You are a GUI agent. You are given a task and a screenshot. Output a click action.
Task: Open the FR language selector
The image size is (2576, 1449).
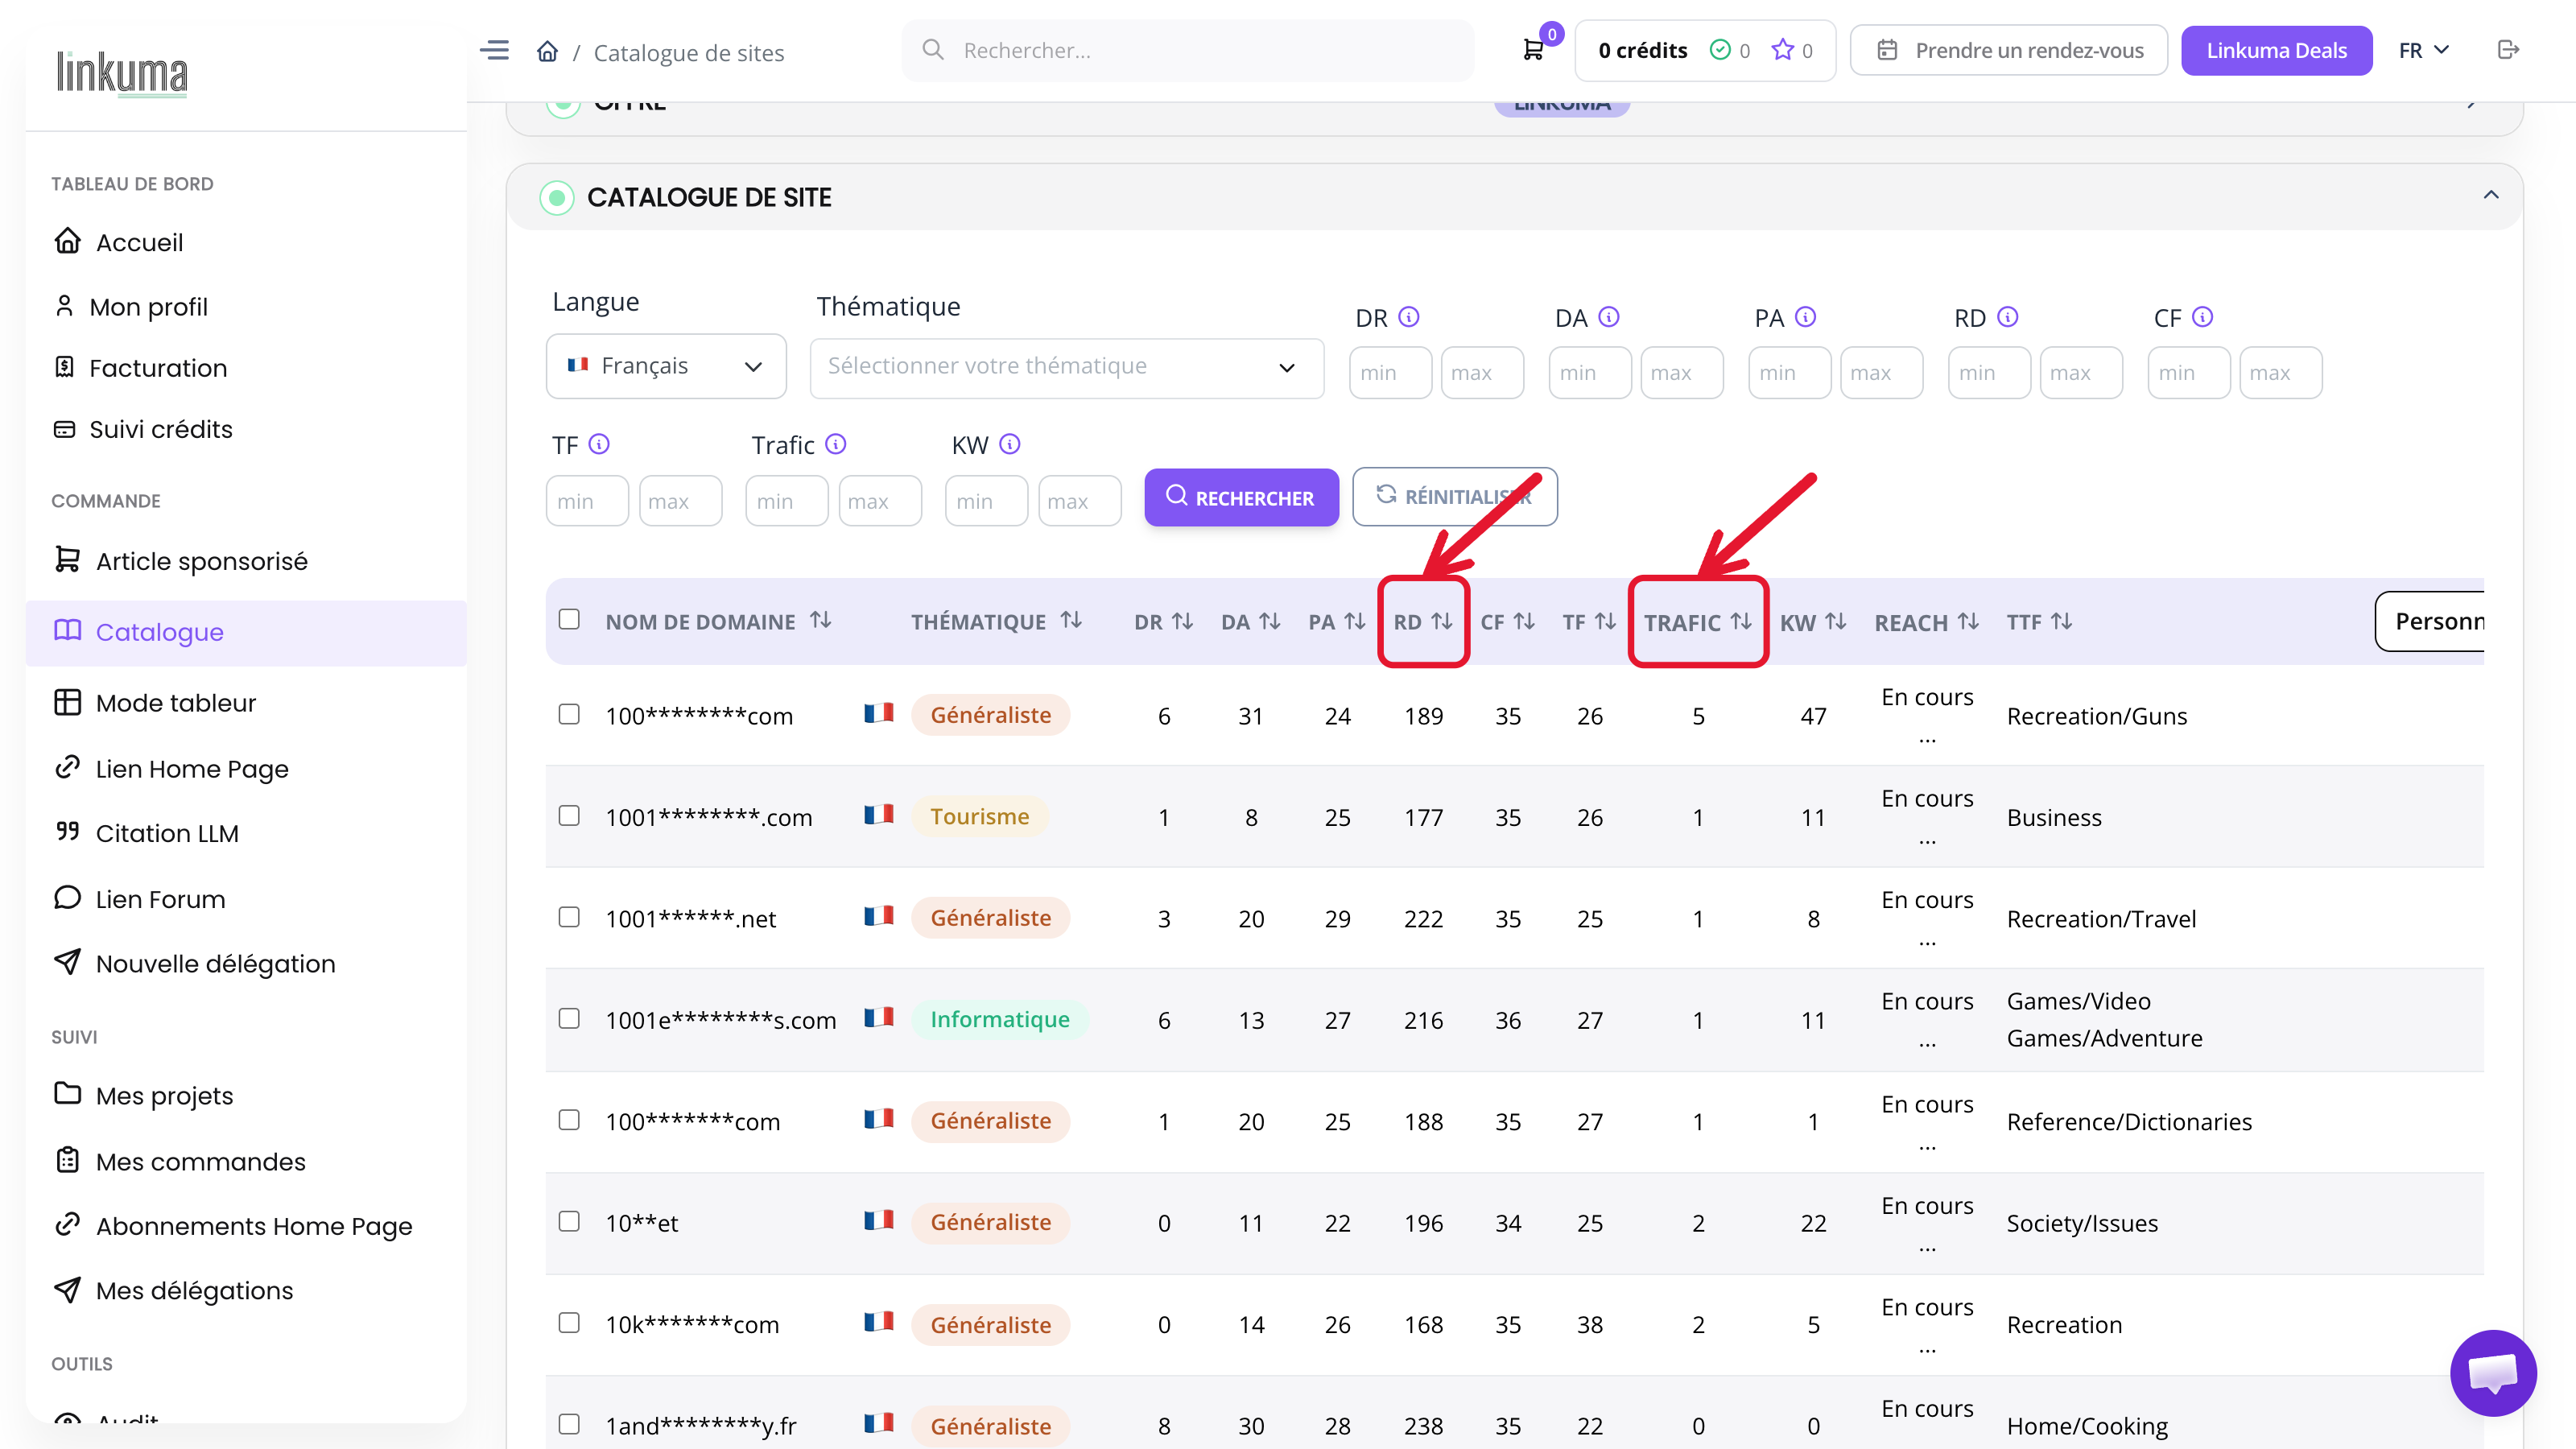click(x=2424, y=50)
